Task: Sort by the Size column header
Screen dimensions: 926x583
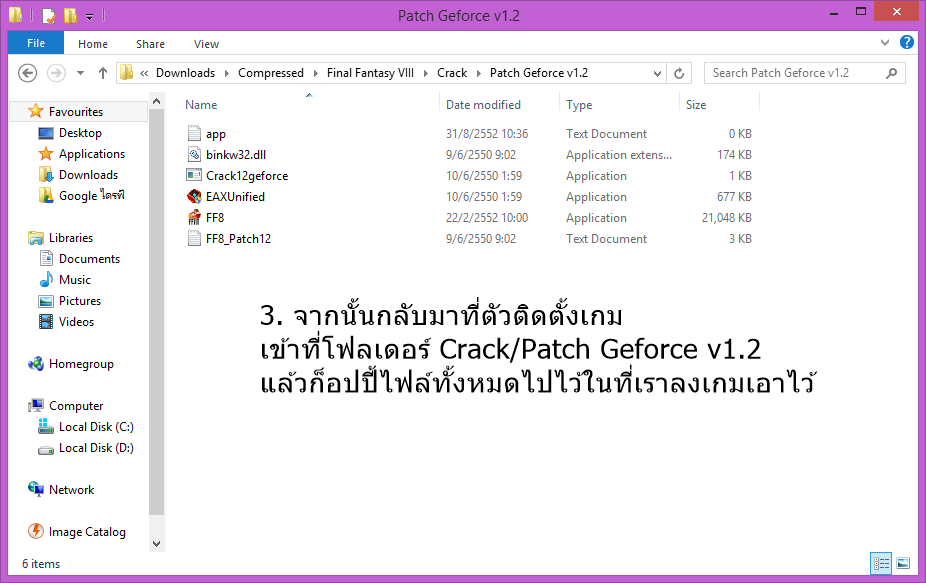Action: (x=696, y=105)
